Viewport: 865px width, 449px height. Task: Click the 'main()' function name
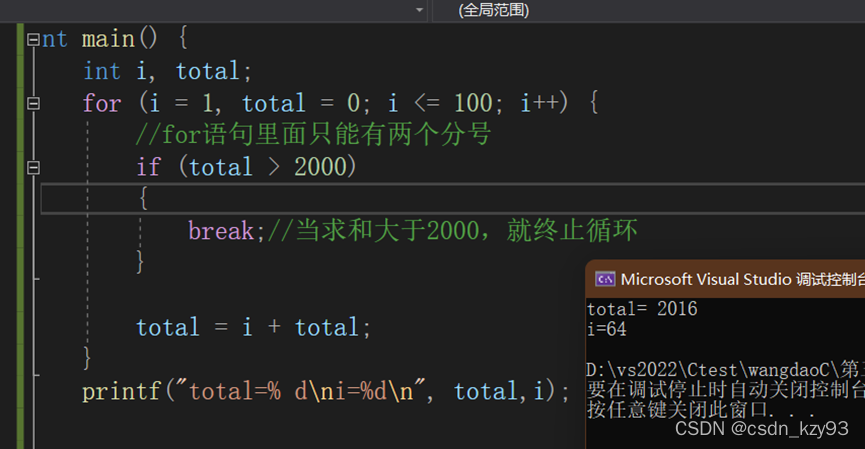tap(120, 39)
